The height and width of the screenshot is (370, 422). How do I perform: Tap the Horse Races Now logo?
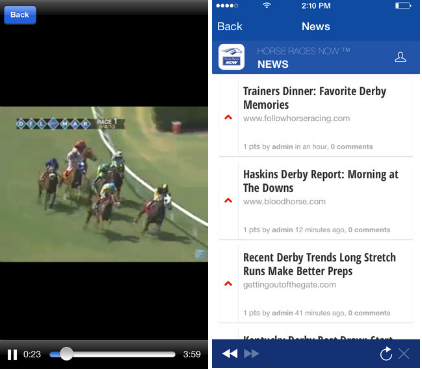coord(231,57)
